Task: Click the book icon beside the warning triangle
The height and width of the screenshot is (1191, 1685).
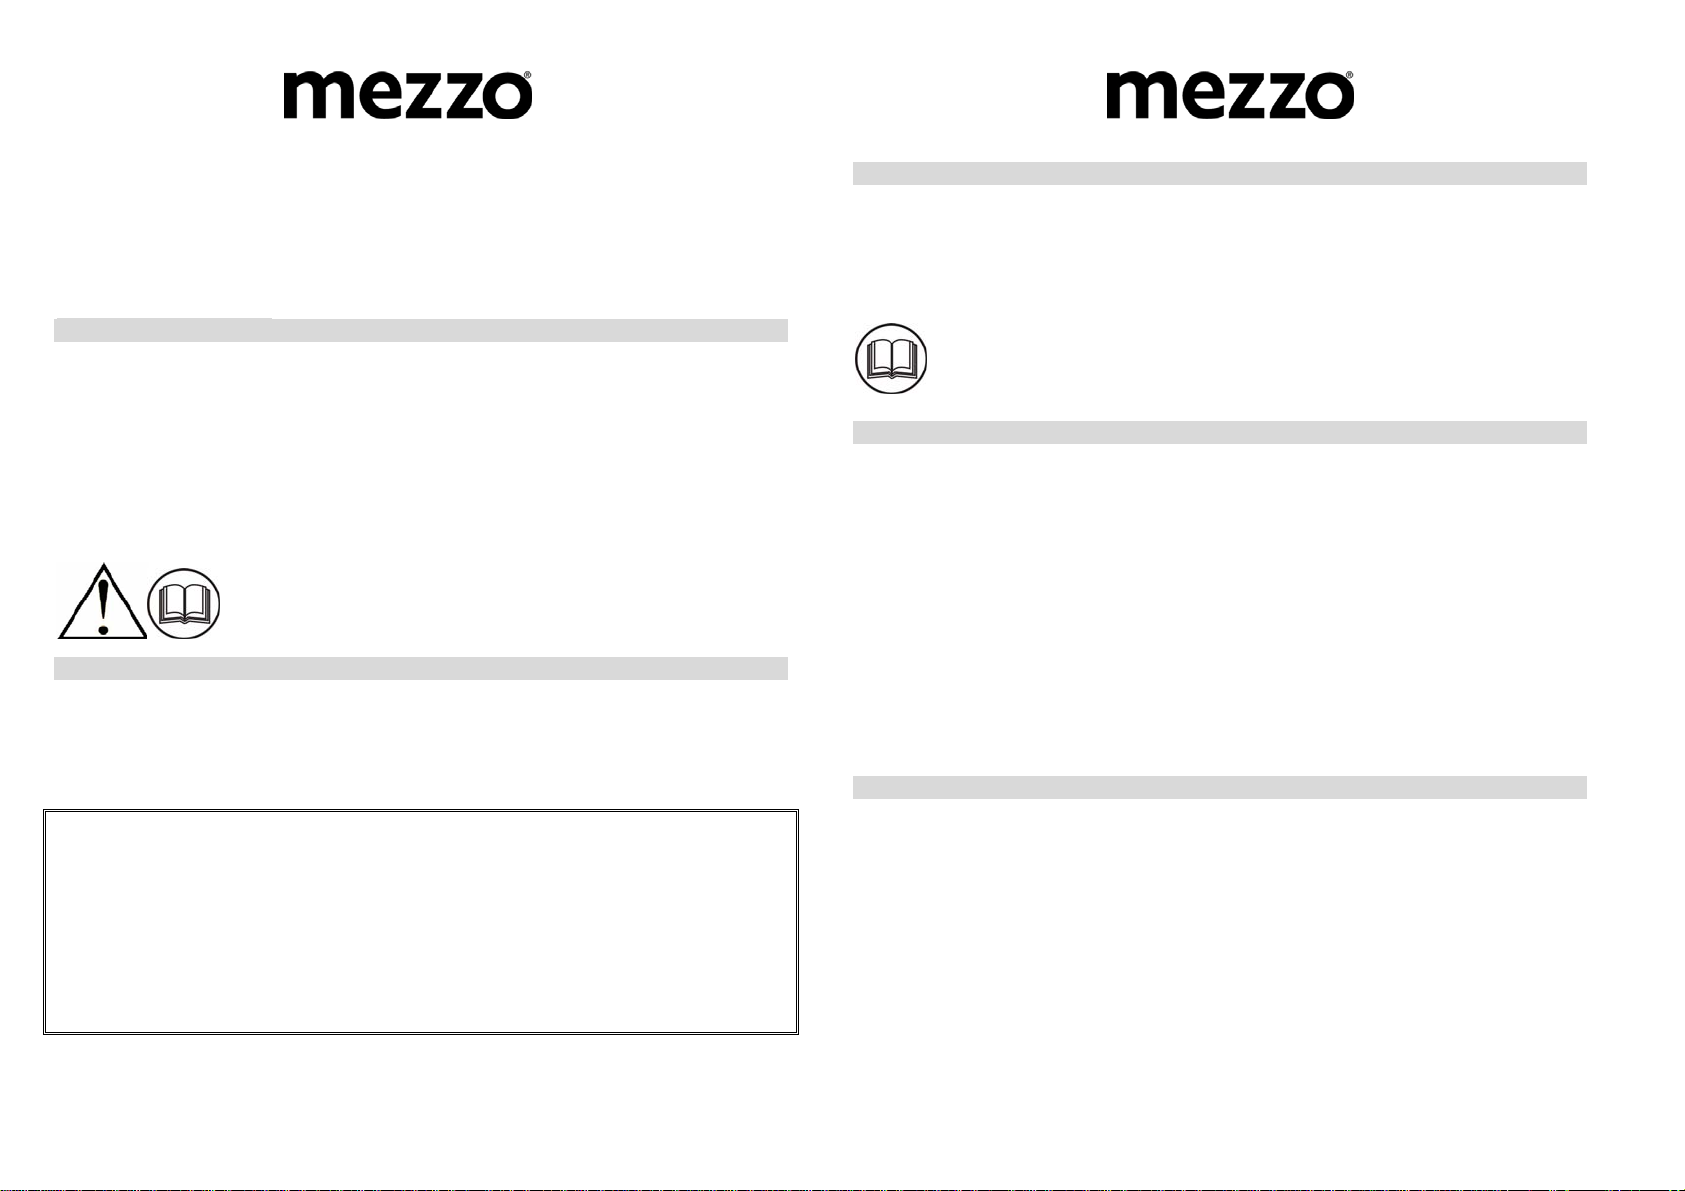Action: tap(184, 606)
